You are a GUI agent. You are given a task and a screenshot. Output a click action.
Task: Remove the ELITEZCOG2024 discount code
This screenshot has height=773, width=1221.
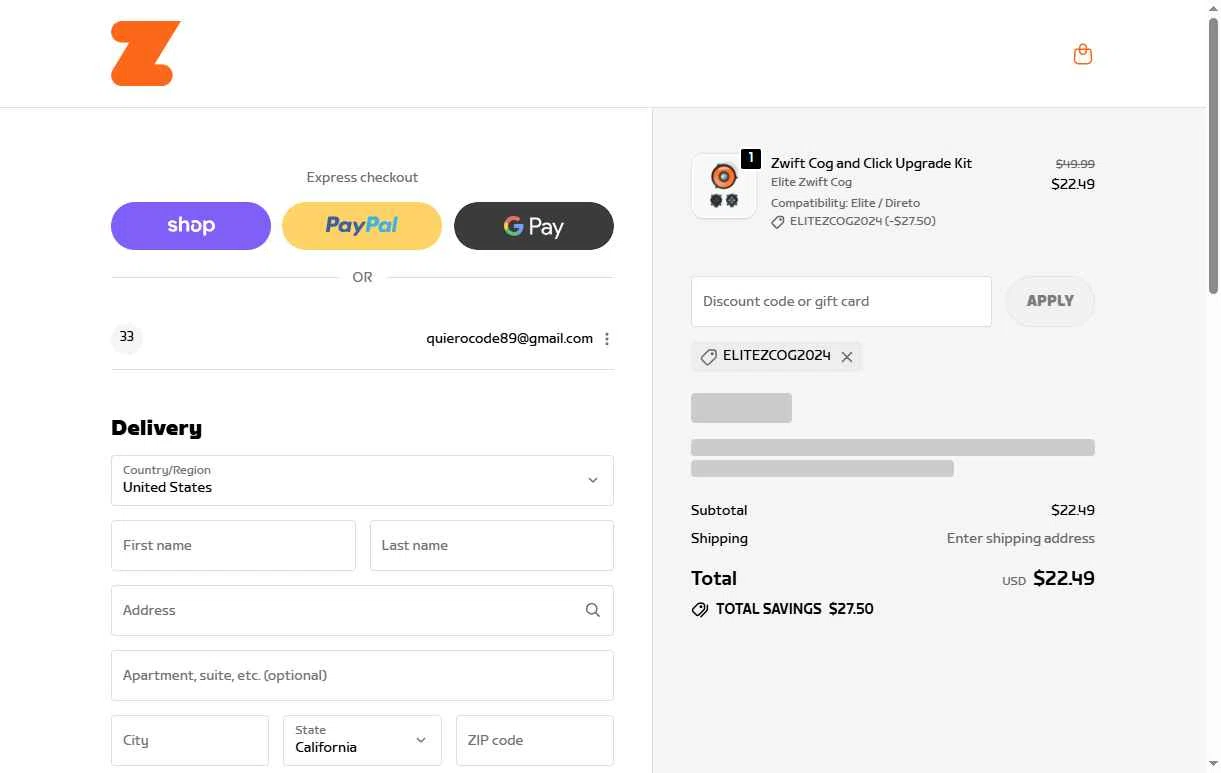point(847,357)
